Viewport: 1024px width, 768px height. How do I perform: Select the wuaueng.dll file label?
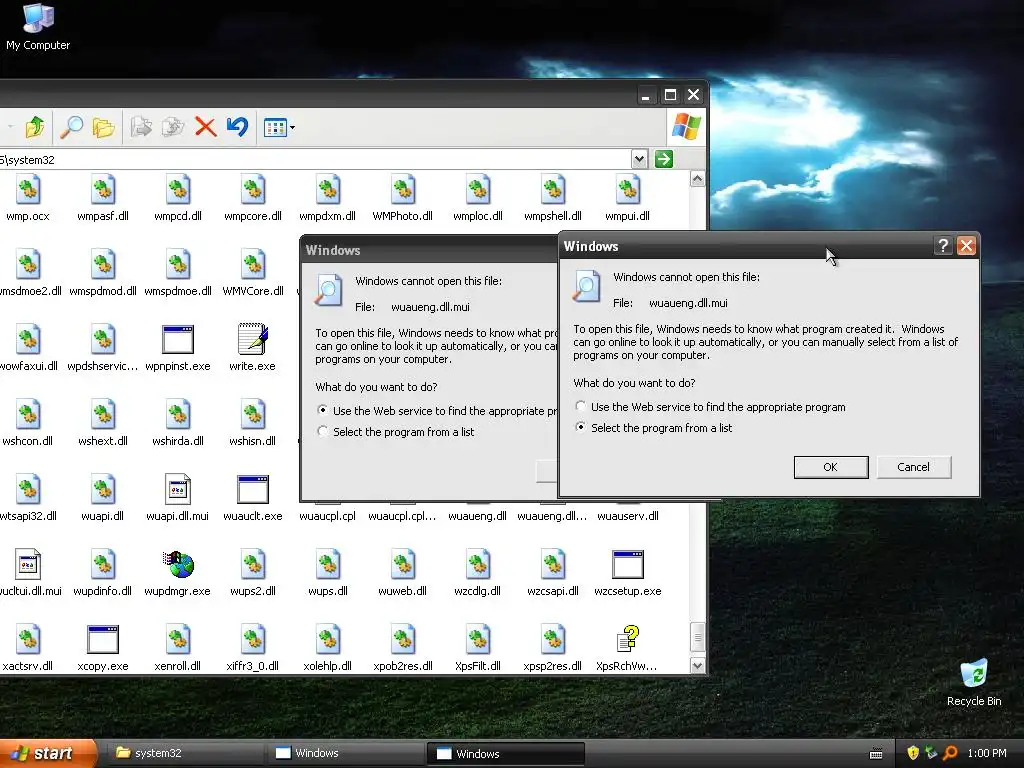click(x=477, y=516)
